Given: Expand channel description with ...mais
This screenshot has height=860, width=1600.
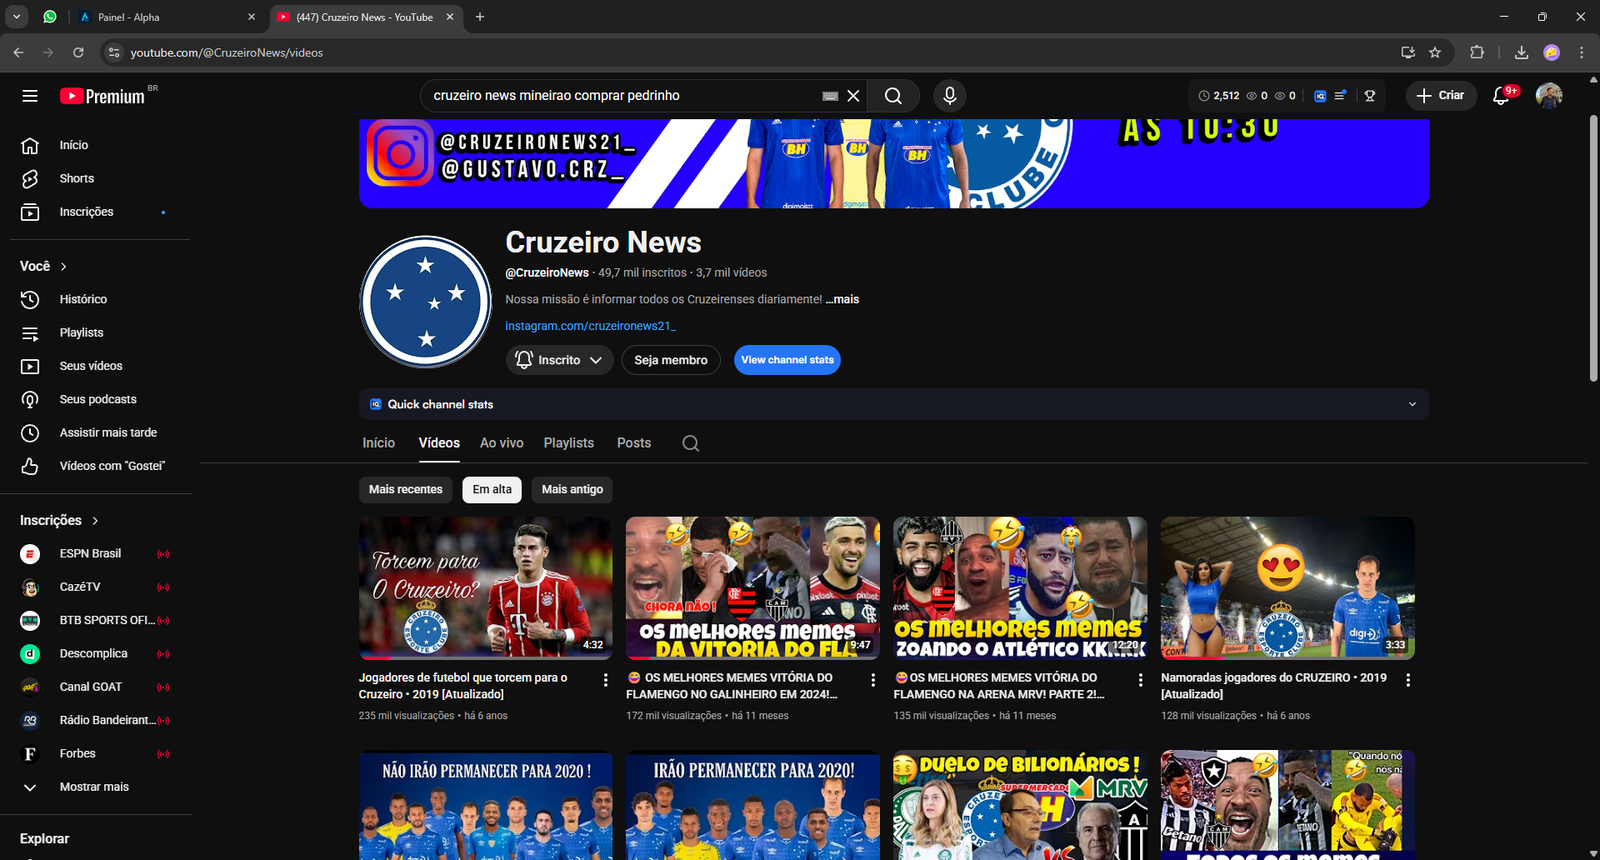Looking at the screenshot, I should (x=842, y=299).
